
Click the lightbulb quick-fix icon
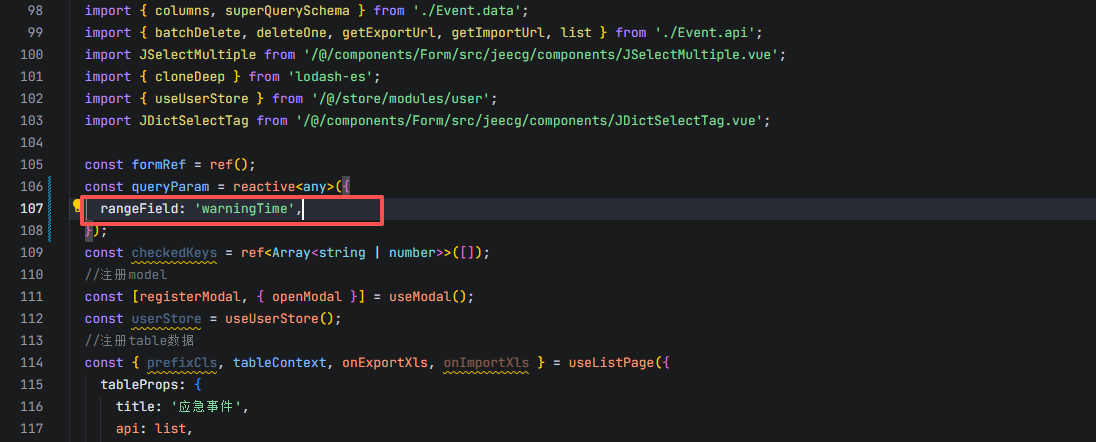tap(76, 208)
